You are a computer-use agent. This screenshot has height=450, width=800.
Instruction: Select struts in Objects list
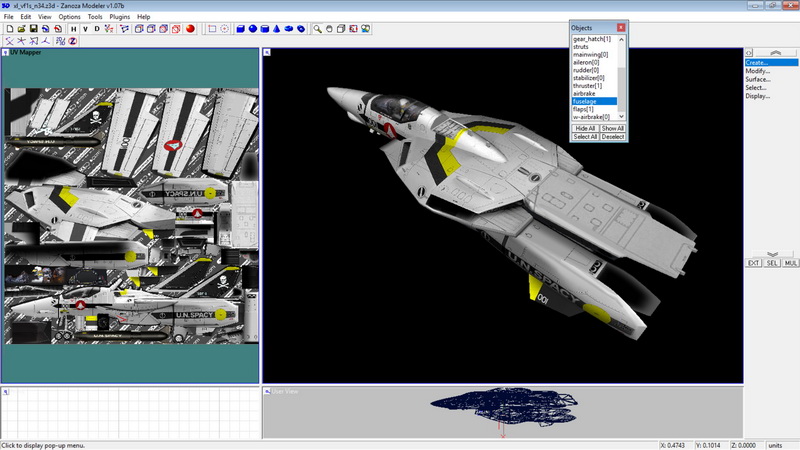pyautogui.click(x=594, y=46)
